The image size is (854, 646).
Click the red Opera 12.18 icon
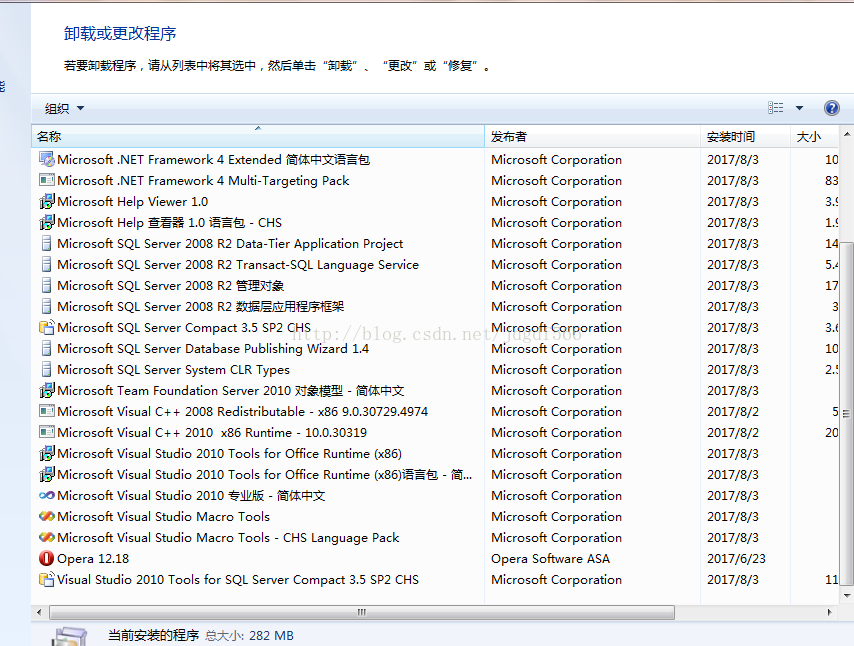pos(47,558)
